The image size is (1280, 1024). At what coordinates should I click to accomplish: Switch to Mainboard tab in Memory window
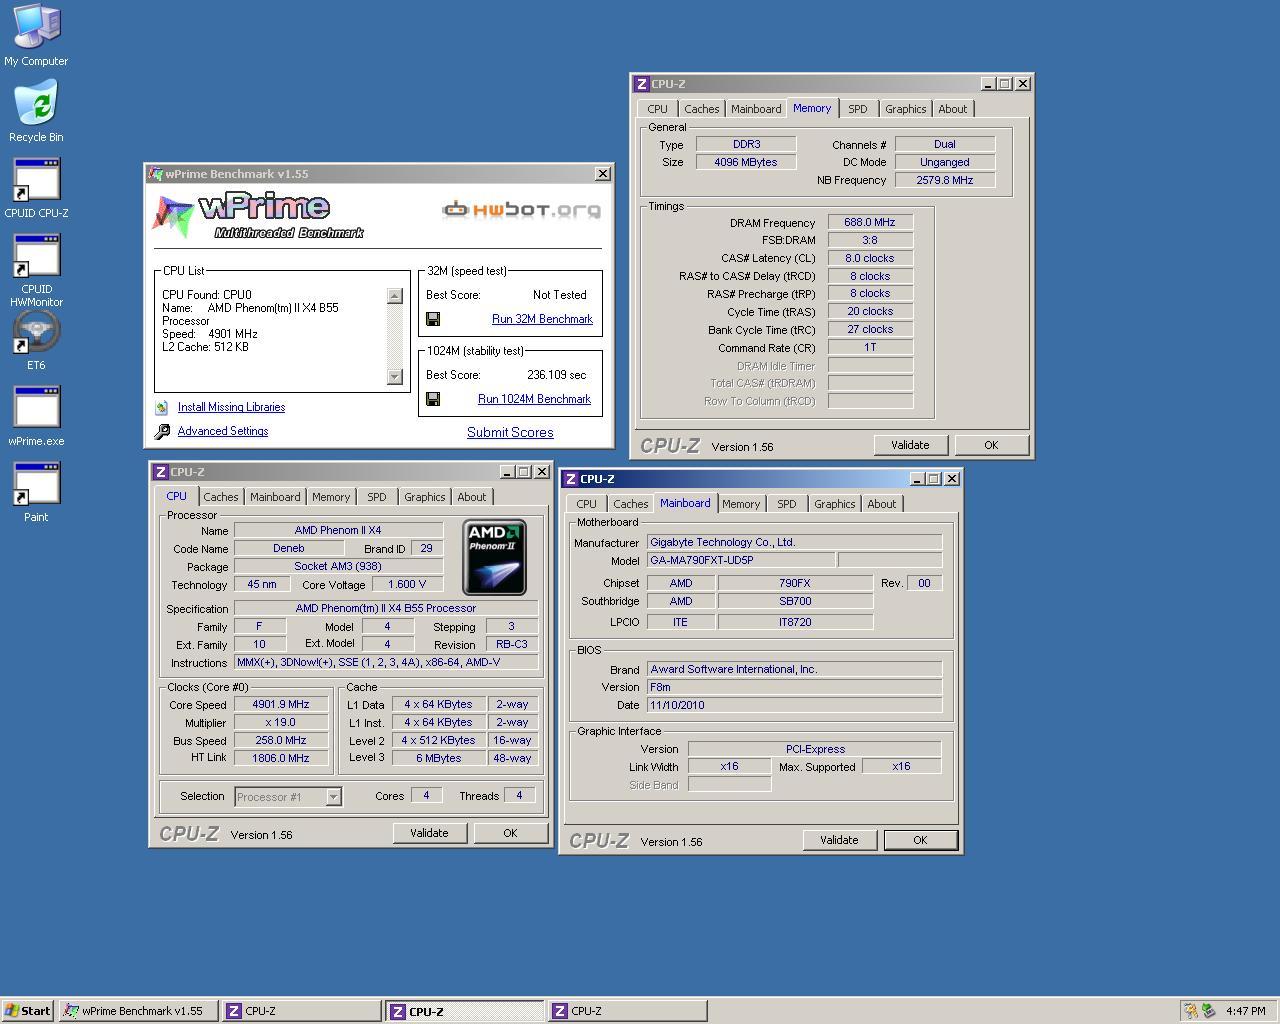756,109
